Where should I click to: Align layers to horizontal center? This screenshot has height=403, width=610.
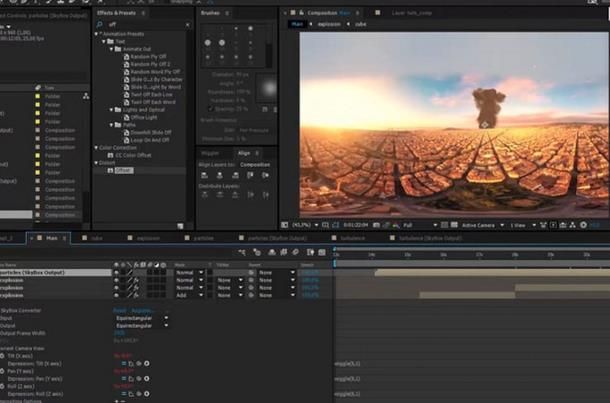(220, 175)
